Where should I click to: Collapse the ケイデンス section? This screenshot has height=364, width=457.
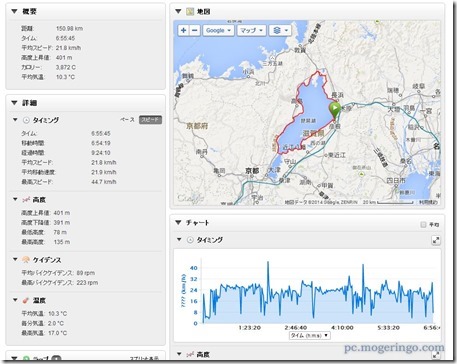point(15,259)
